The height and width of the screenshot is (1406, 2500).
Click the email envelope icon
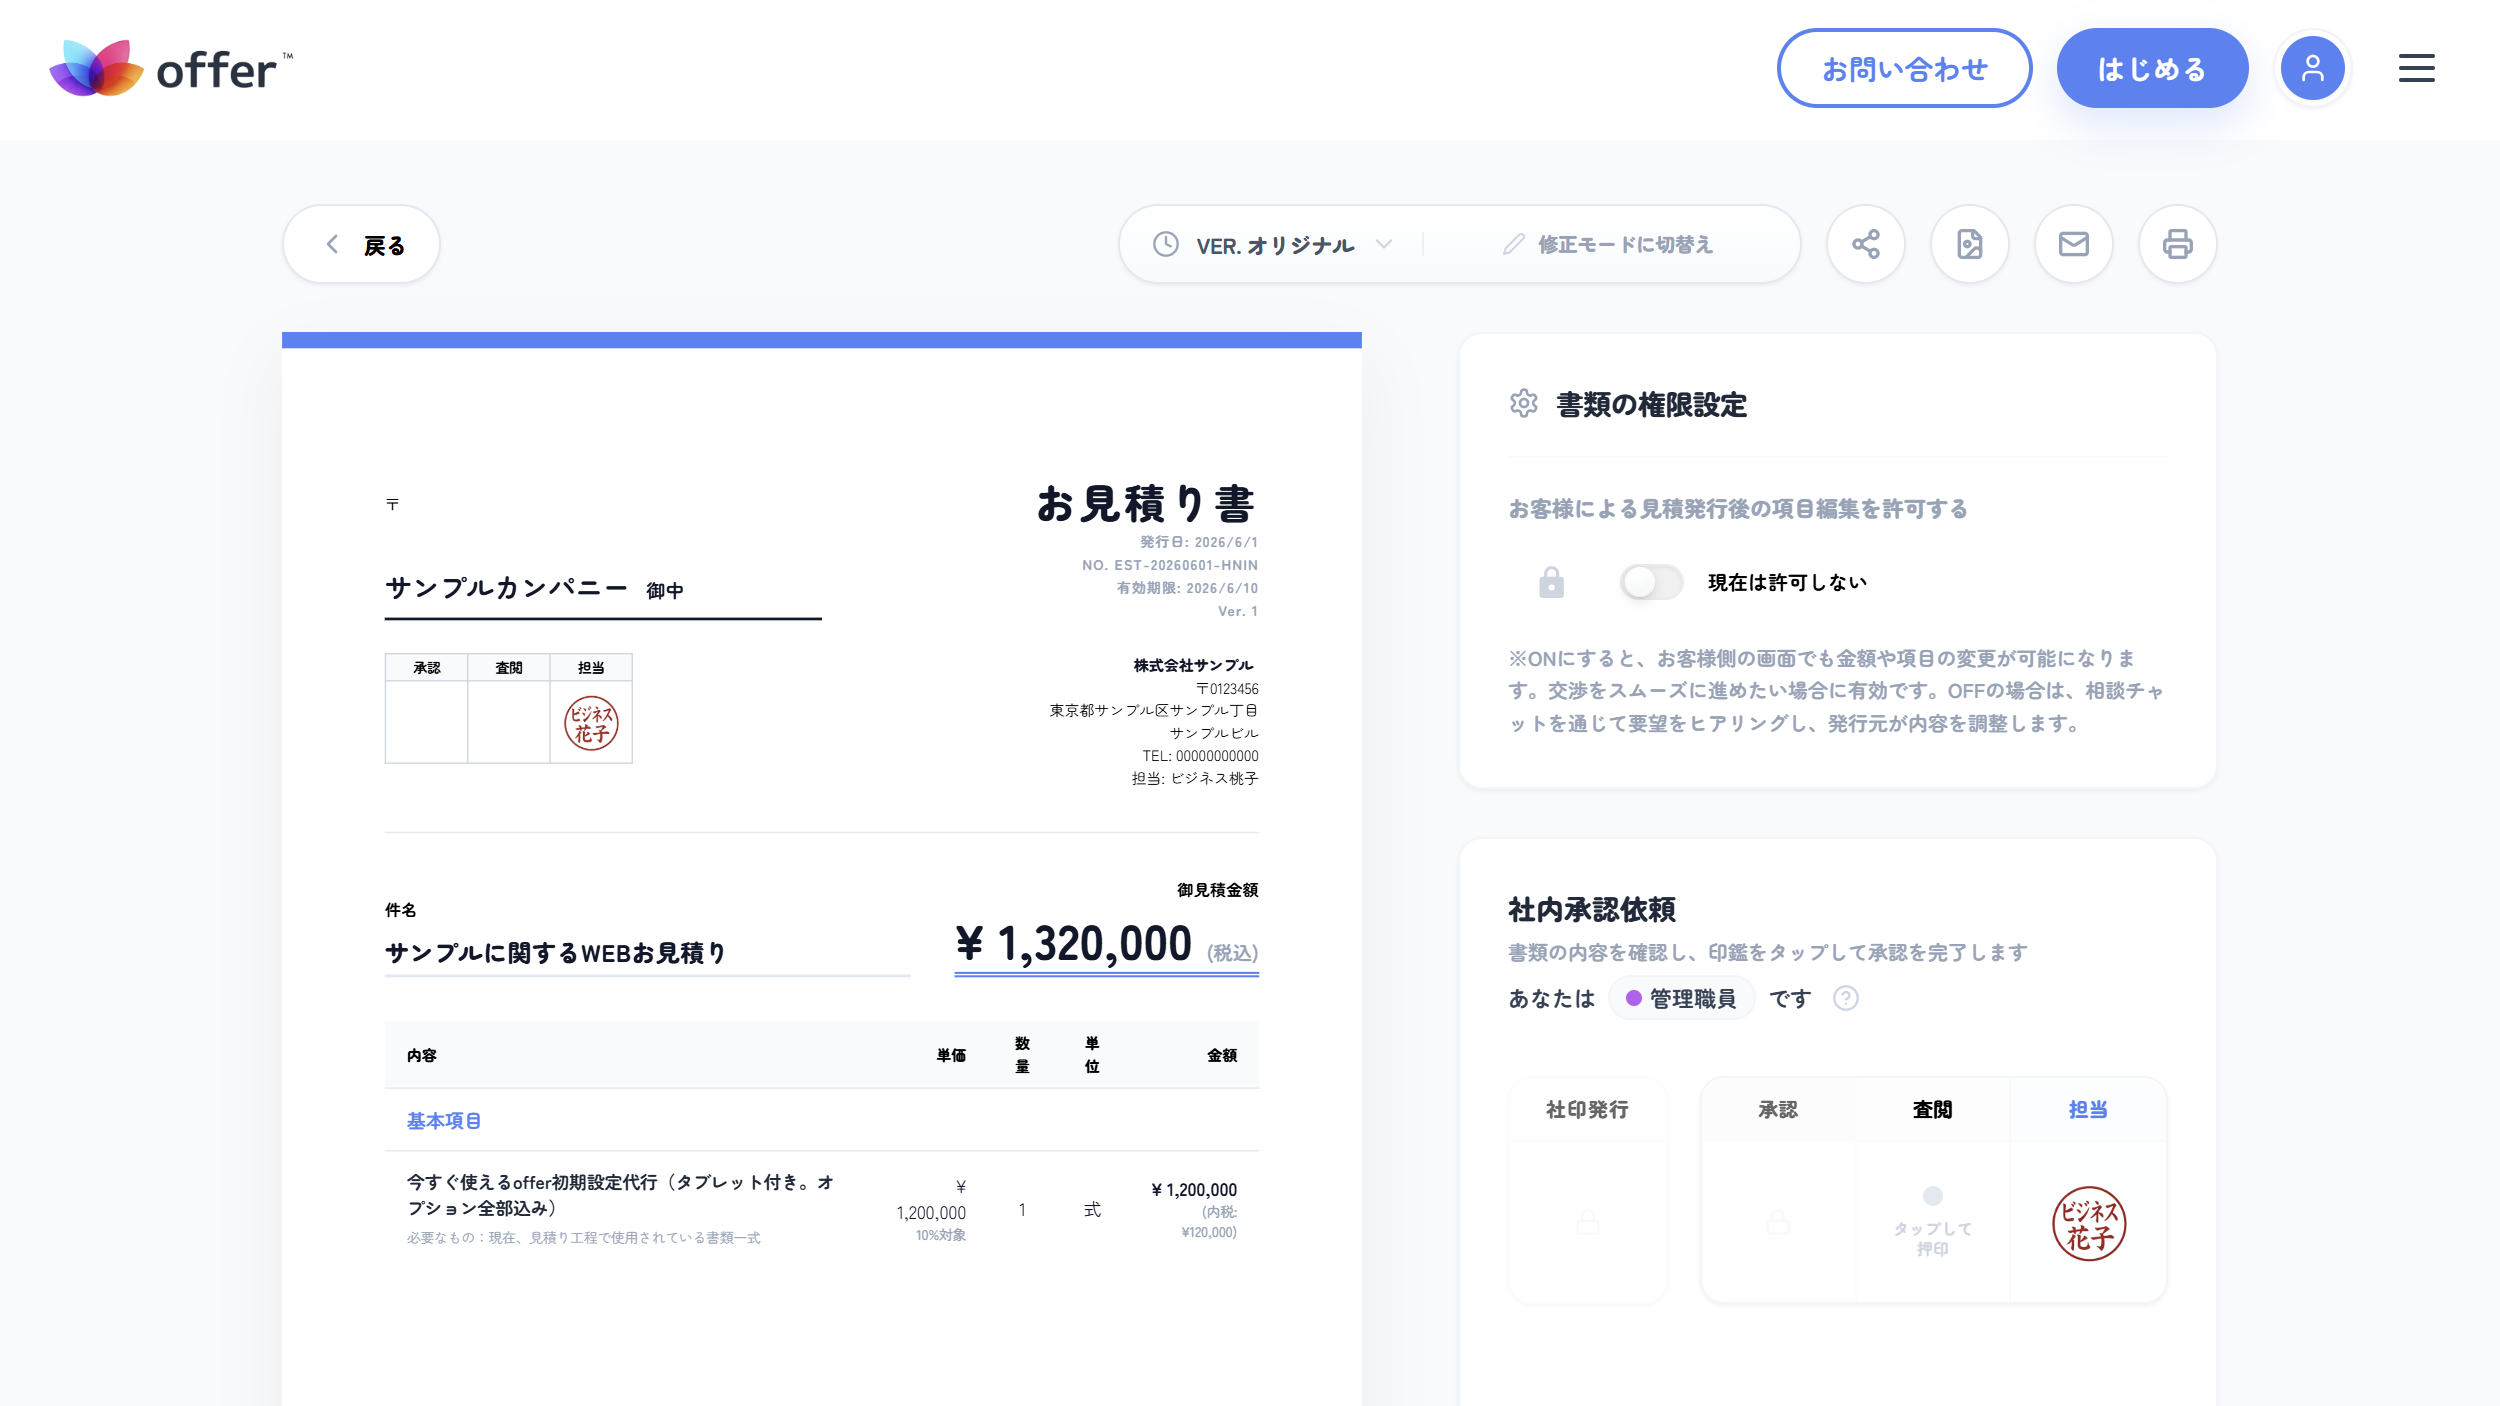[2073, 244]
